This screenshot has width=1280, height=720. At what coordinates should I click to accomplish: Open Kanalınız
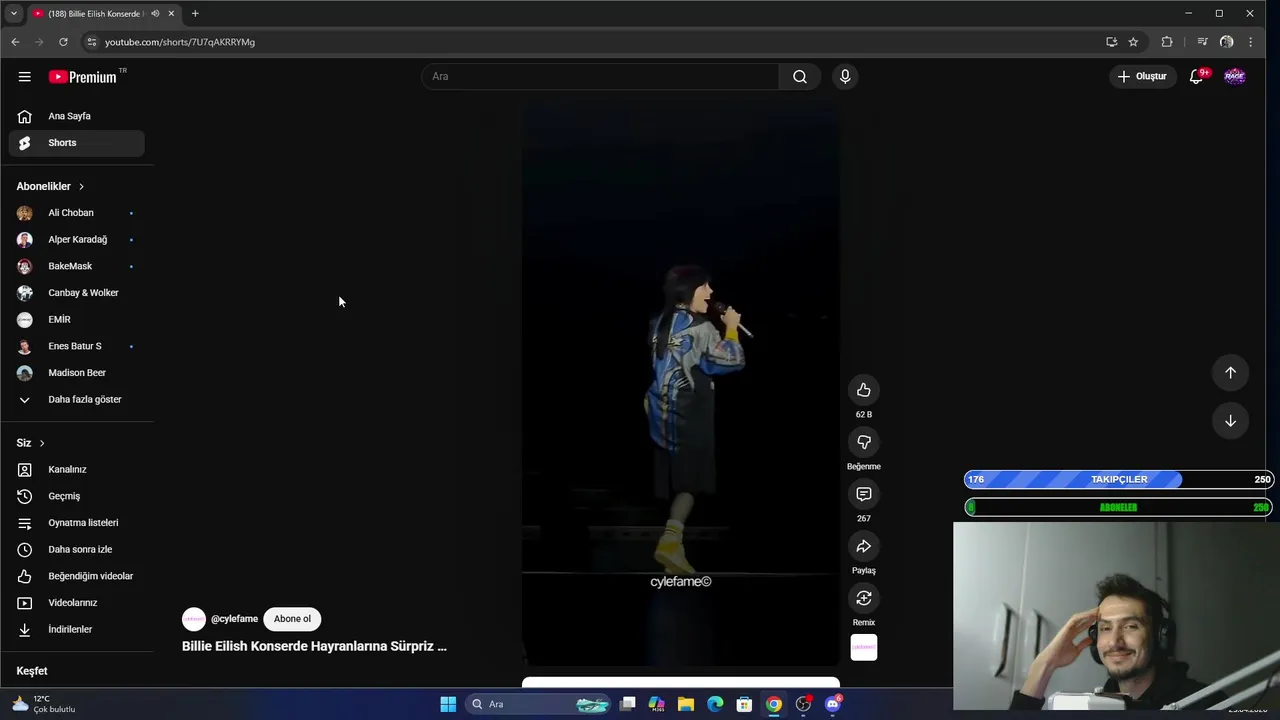(x=77, y=469)
